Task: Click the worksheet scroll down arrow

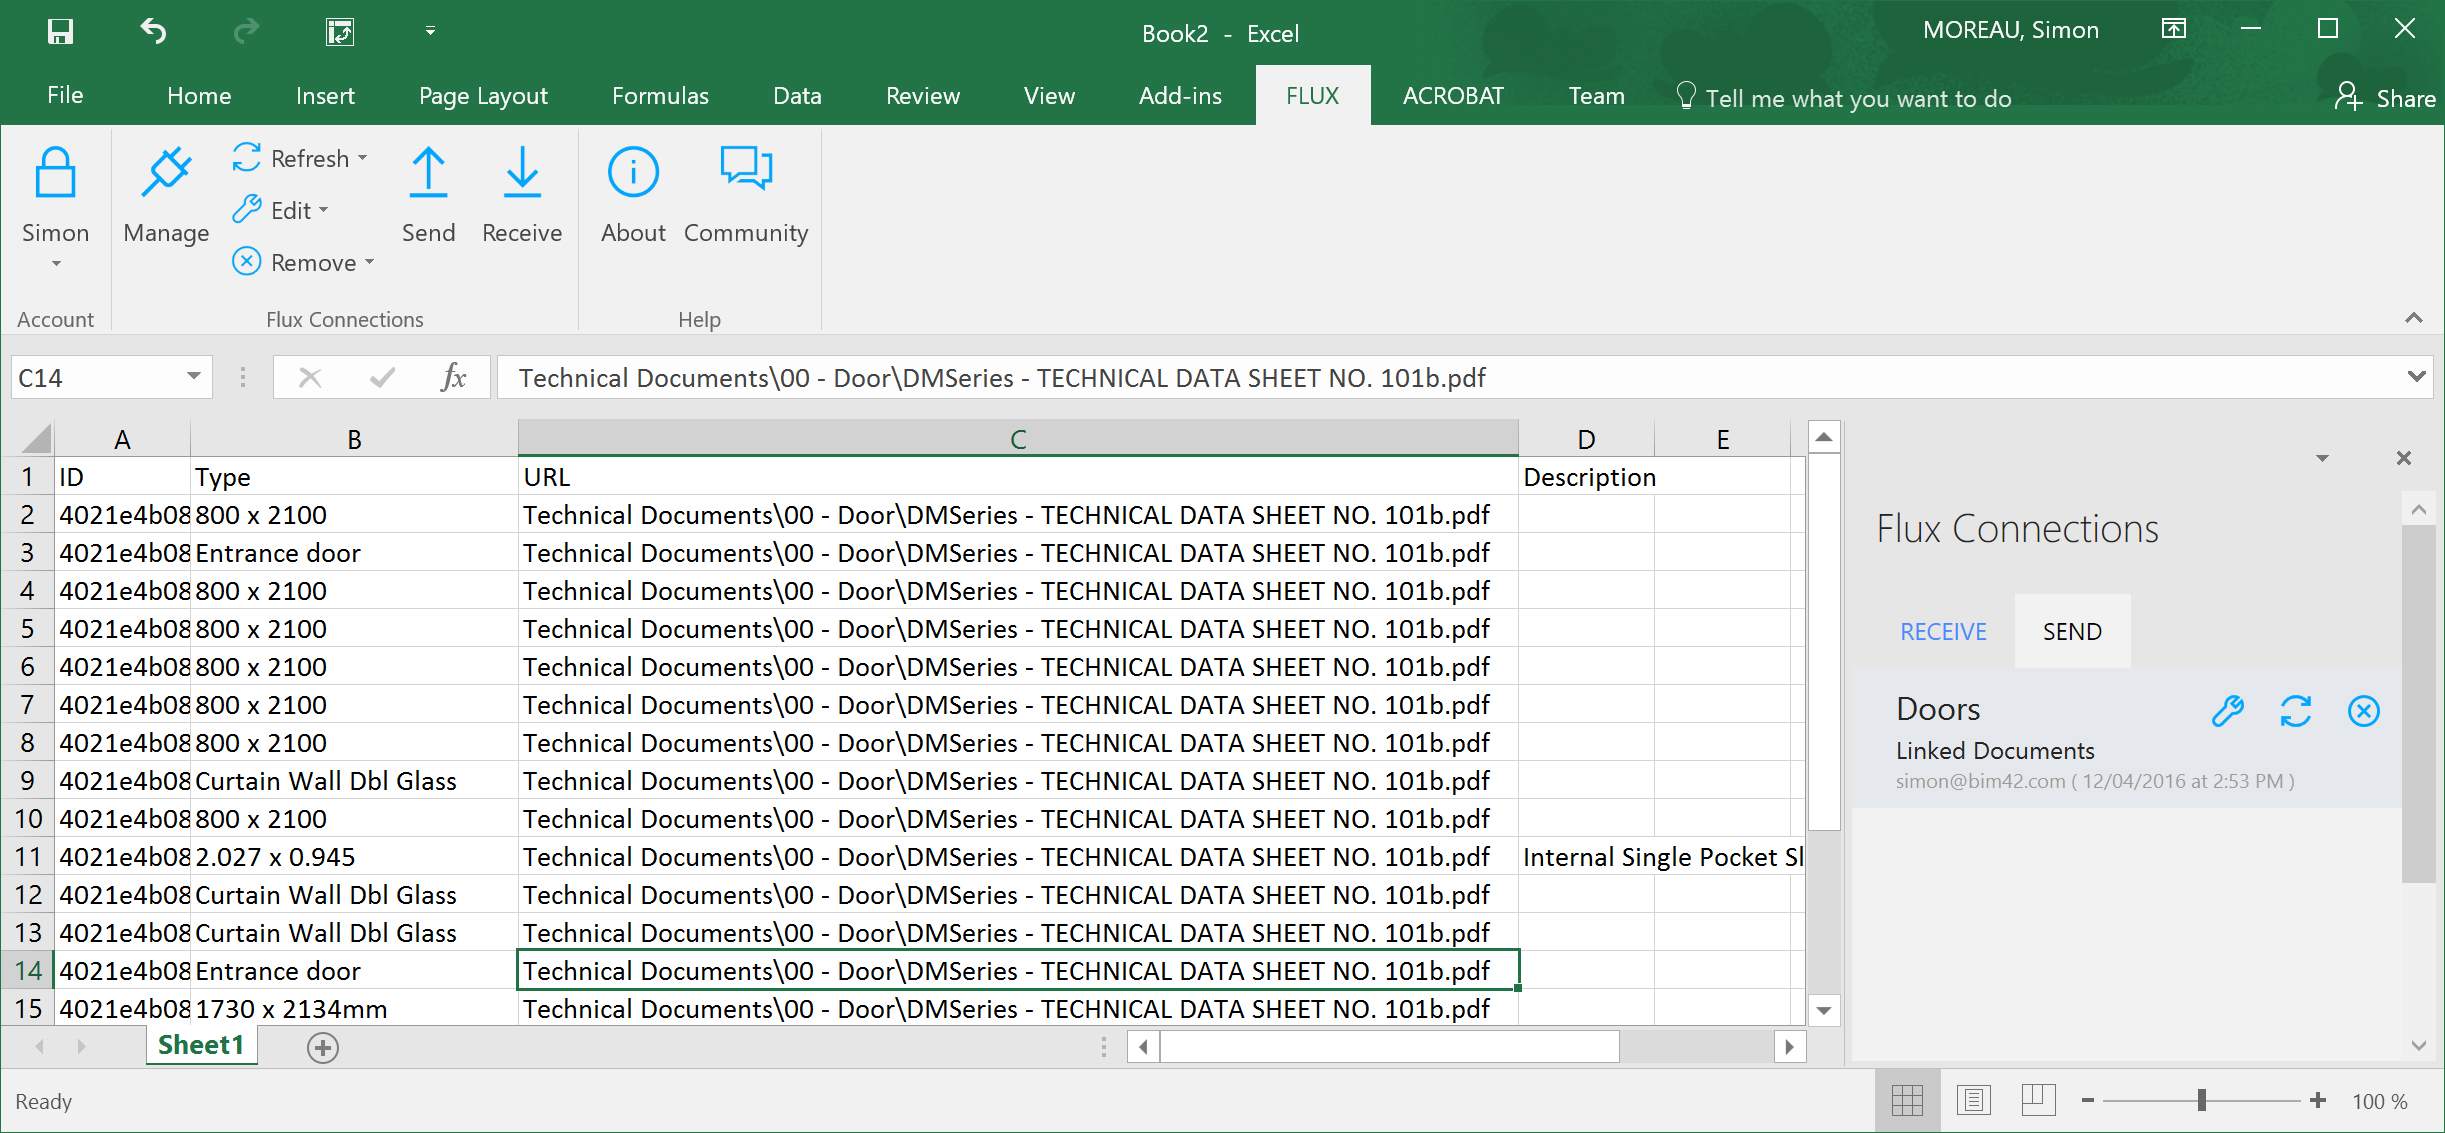Action: click(x=1824, y=1010)
